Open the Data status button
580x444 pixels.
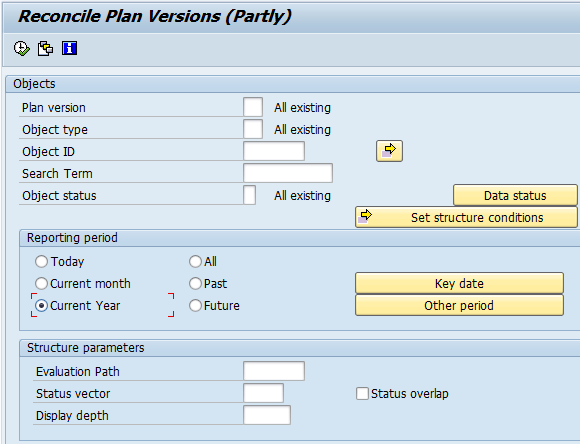(515, 195)
